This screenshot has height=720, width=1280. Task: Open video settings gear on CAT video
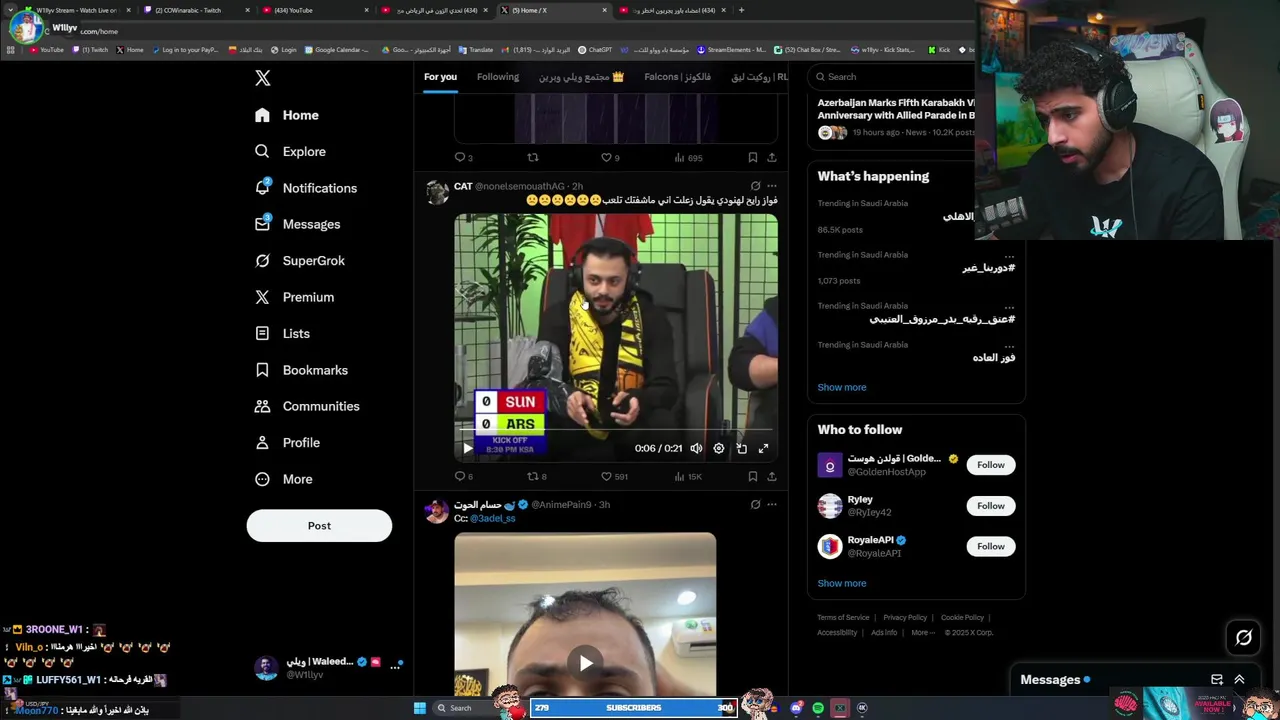point(718,449)
